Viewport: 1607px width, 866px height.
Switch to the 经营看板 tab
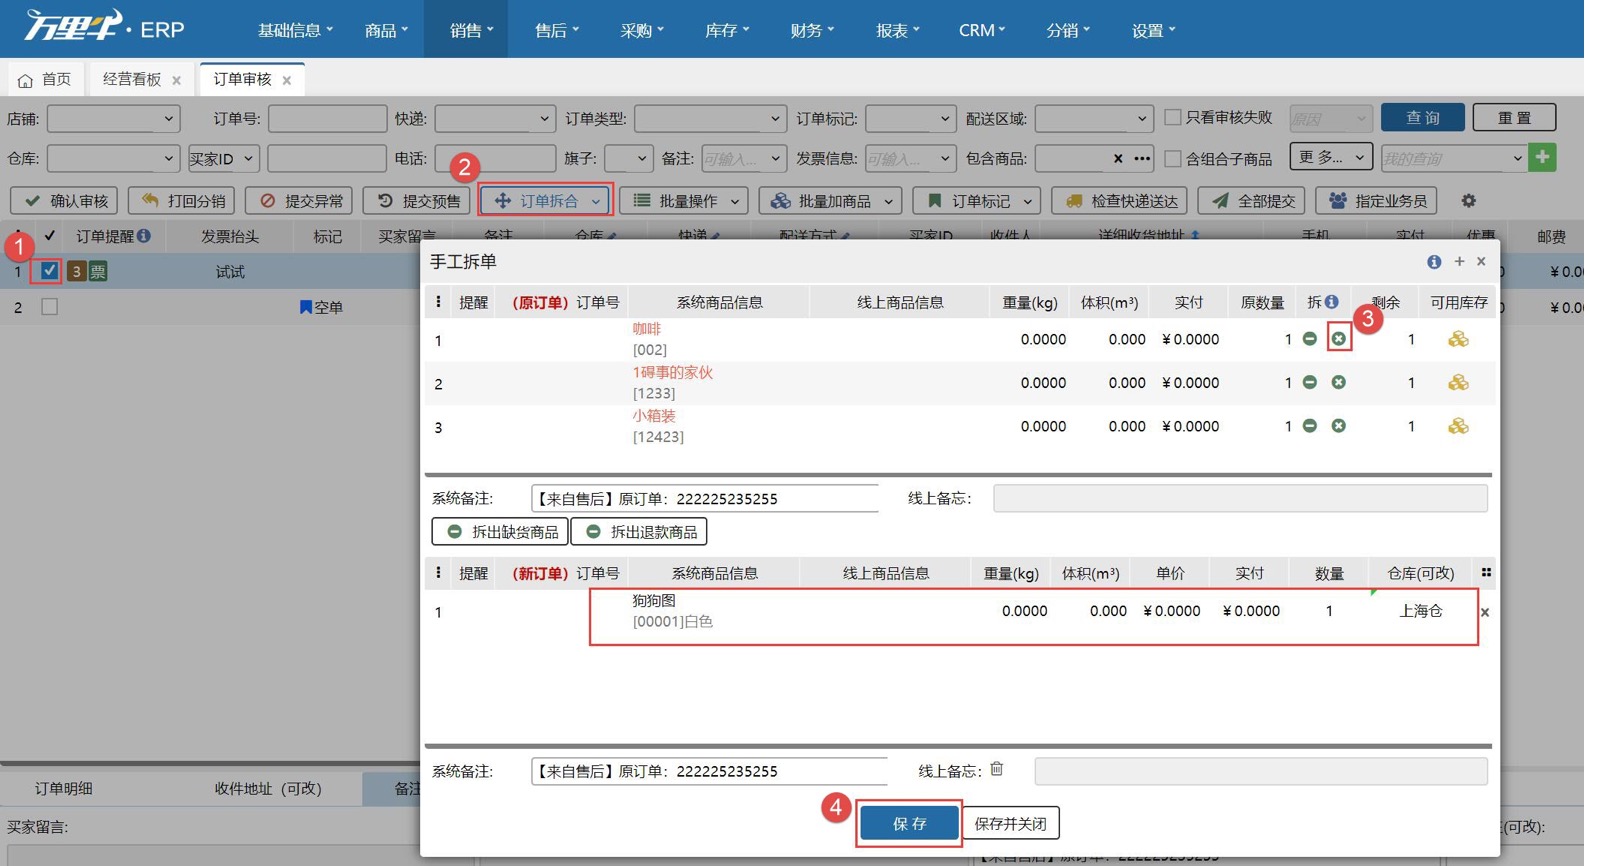131,79
